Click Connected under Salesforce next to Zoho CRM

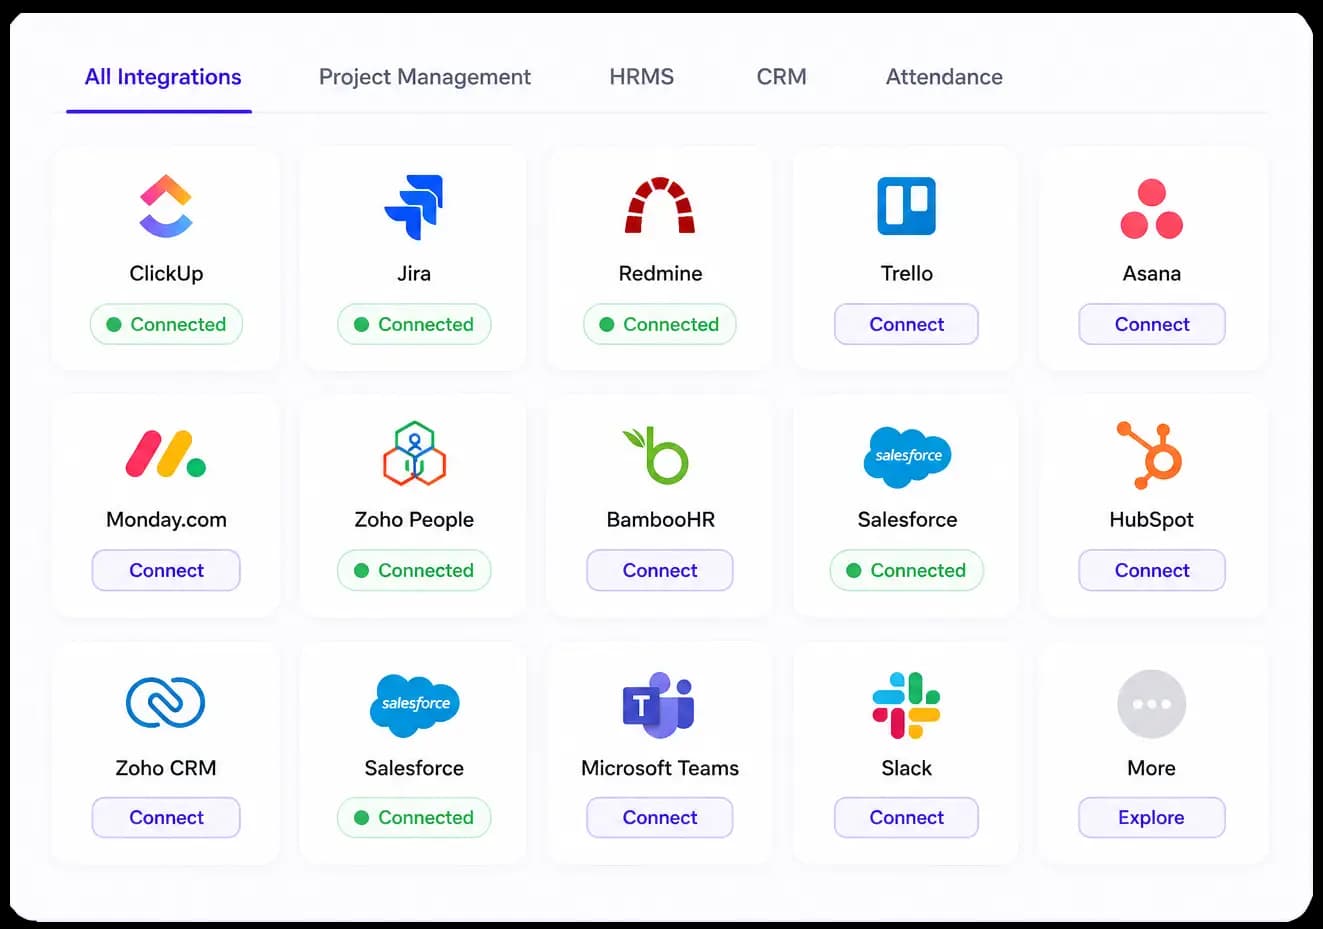[x=414, y=817]
